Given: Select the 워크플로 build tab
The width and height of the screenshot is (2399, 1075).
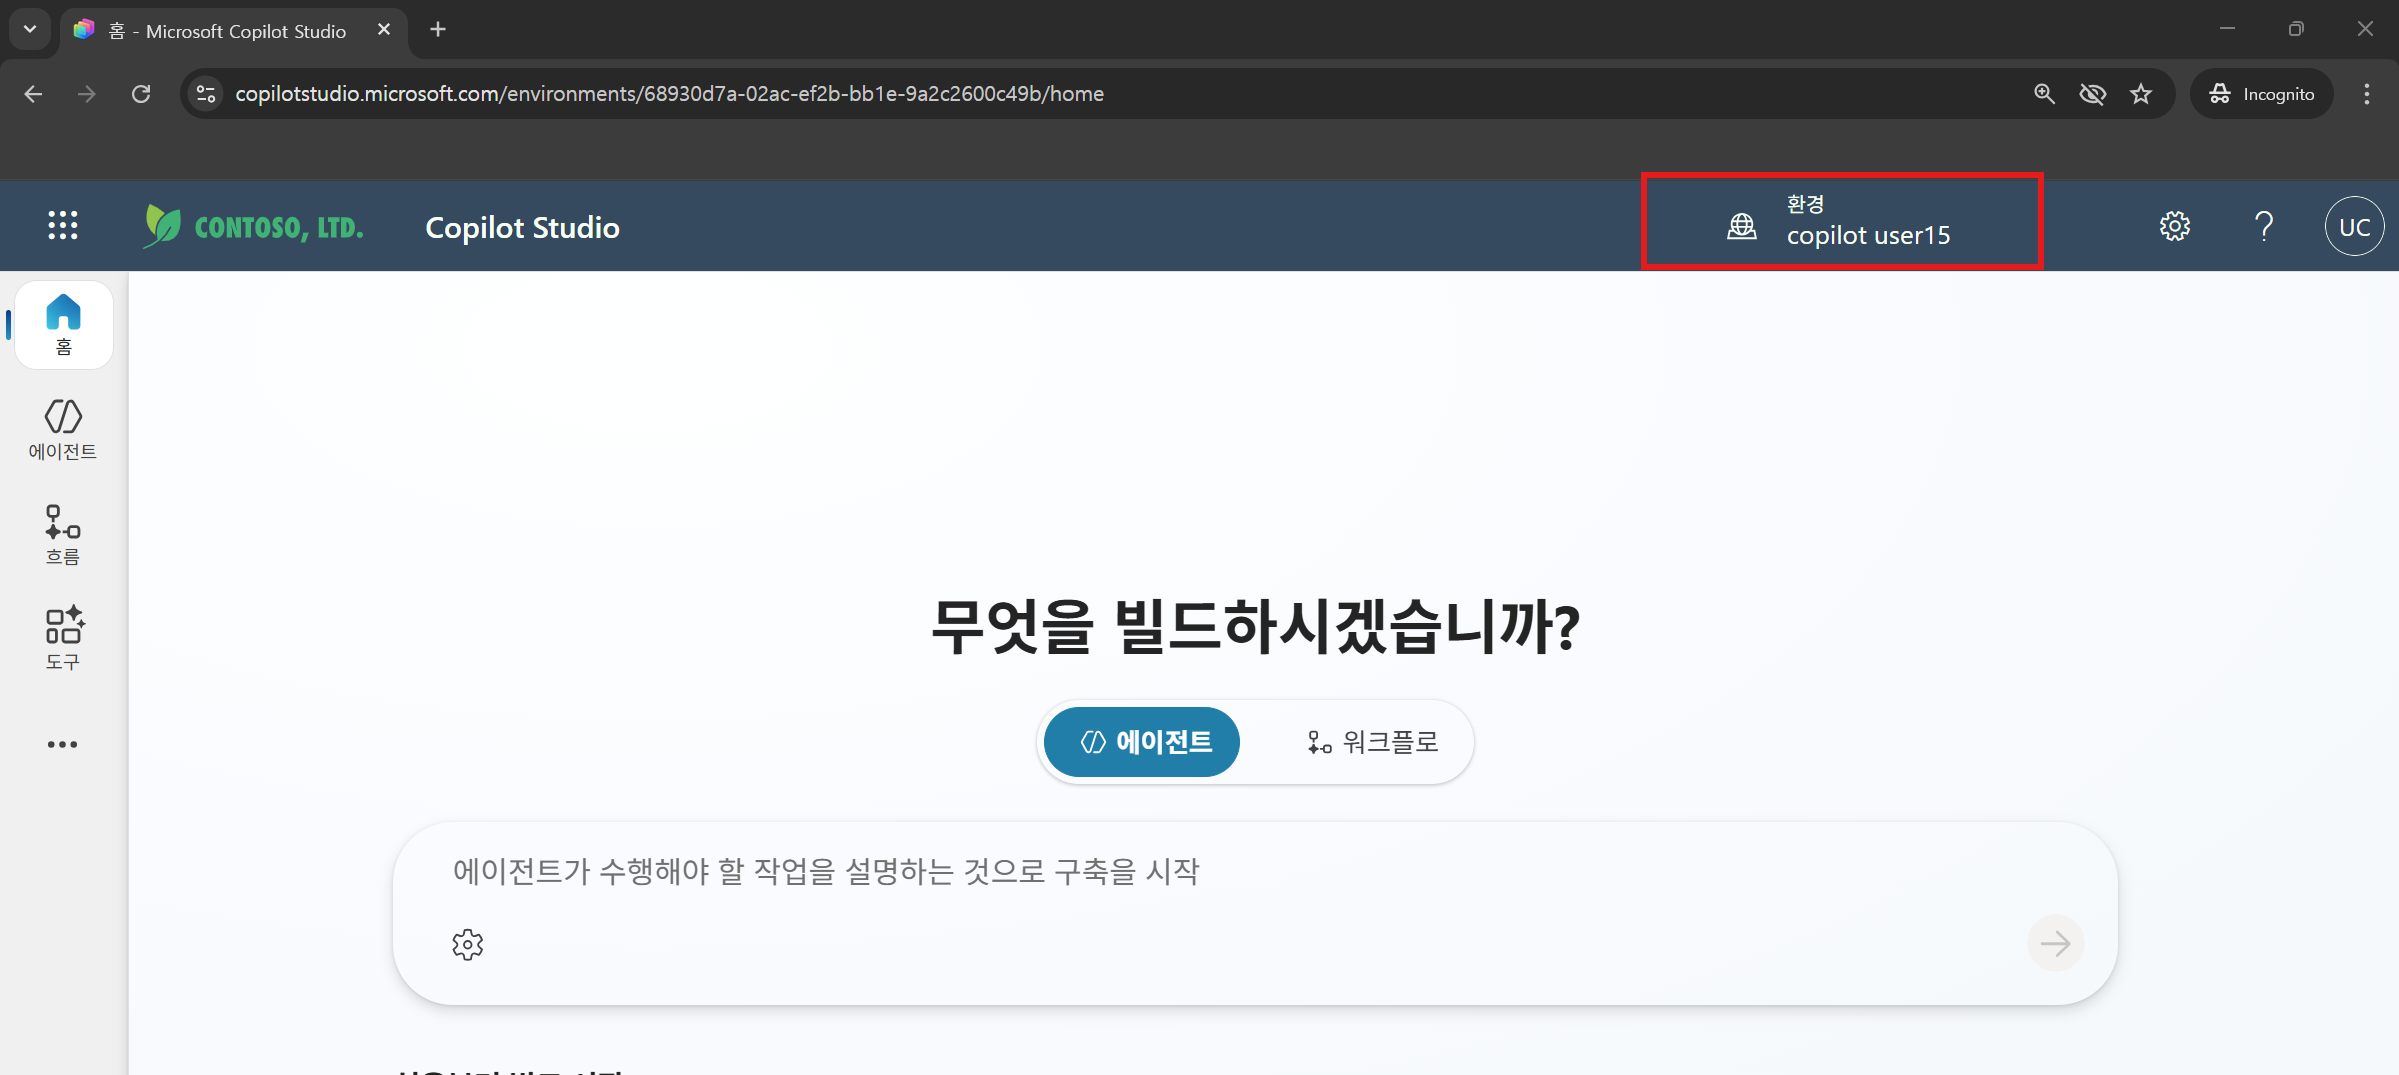Looking at the screenshot, I should coord(1373,742).
